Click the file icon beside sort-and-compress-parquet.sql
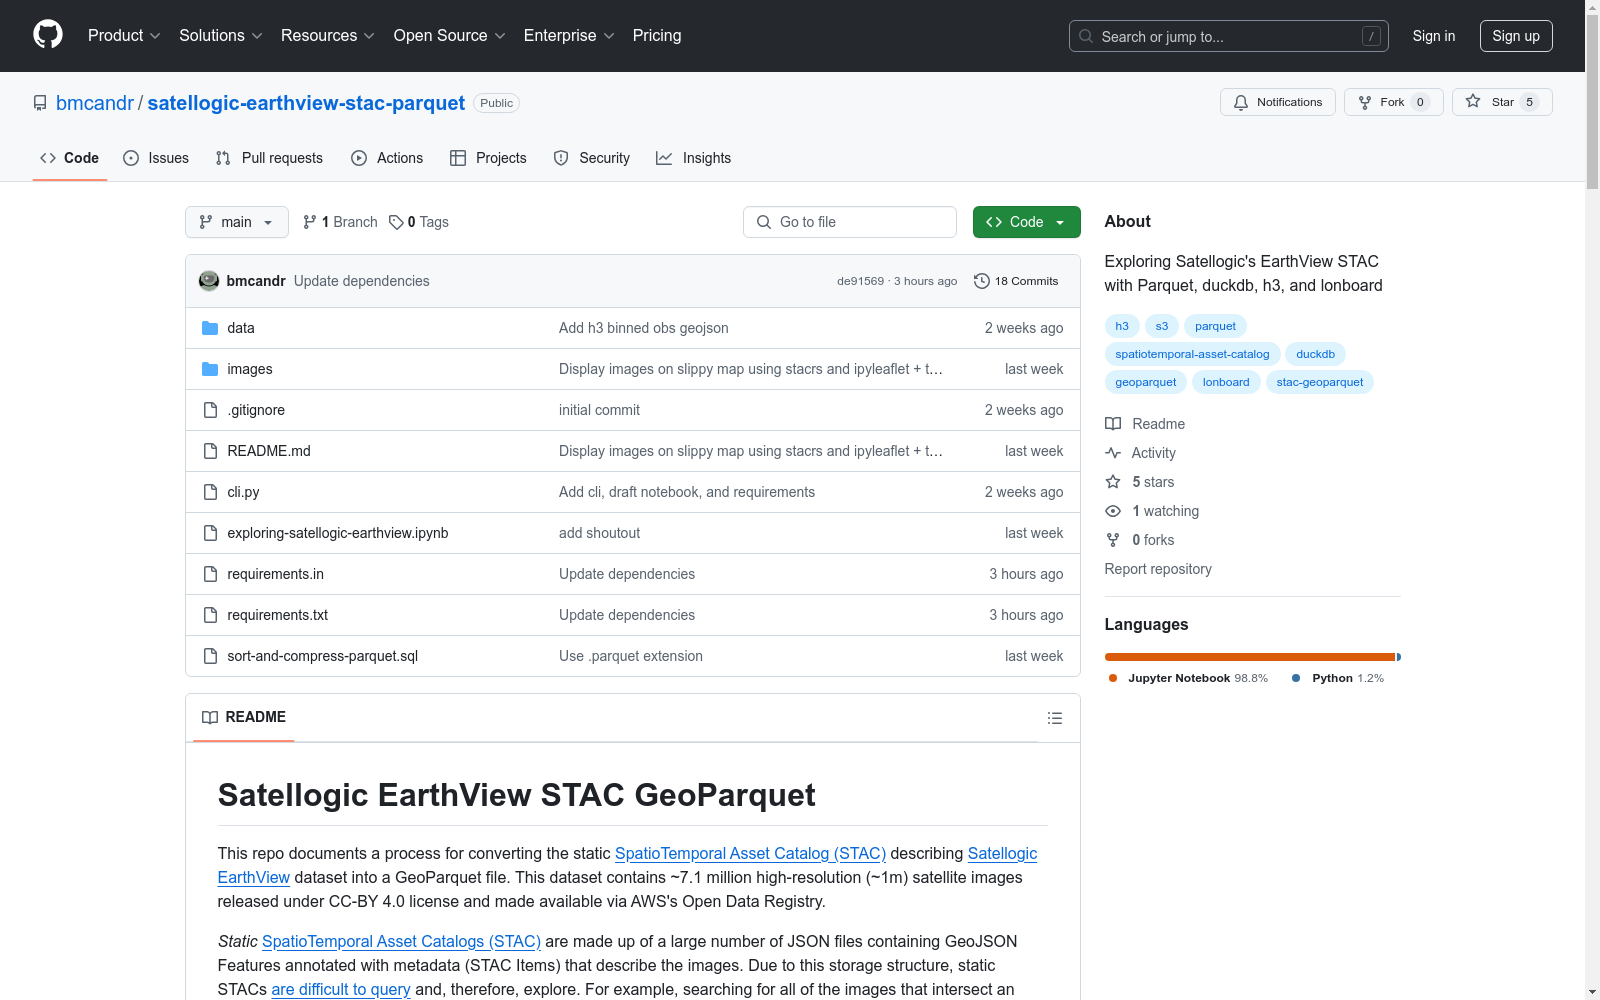 tap(210, 656)
